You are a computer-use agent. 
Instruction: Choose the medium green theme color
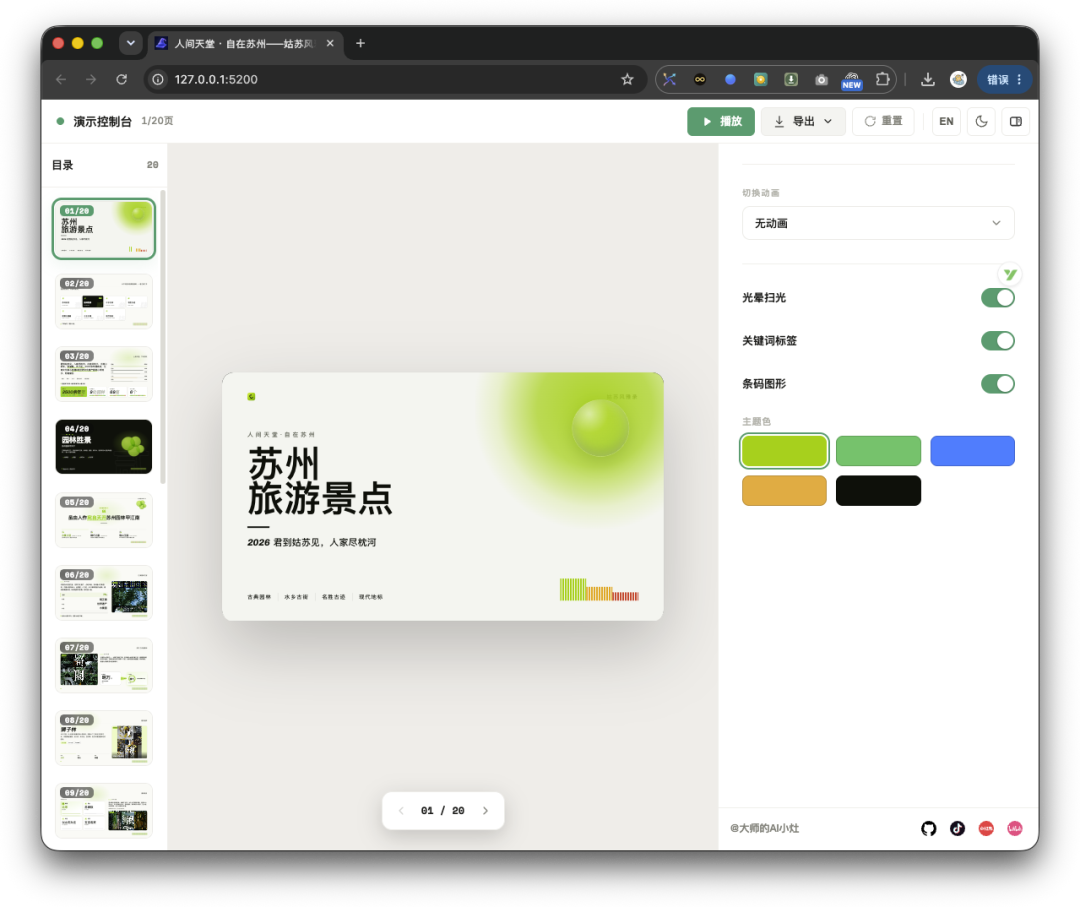[x=878, y=451]
